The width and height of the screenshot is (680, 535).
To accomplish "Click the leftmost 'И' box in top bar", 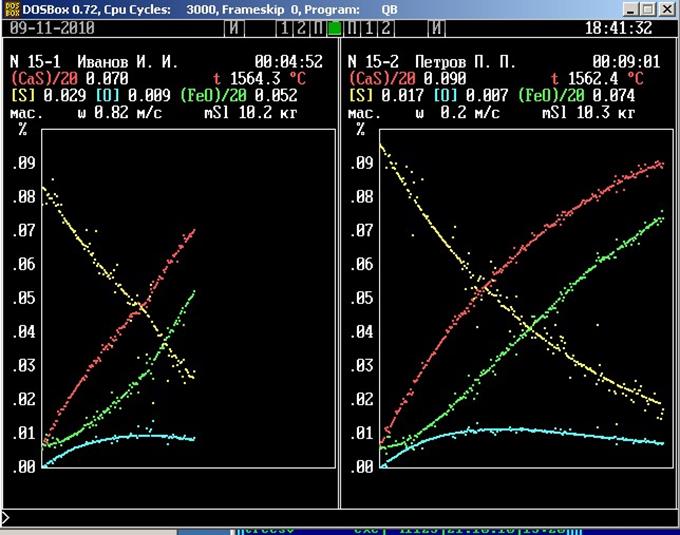I will (x=234, y=28).
